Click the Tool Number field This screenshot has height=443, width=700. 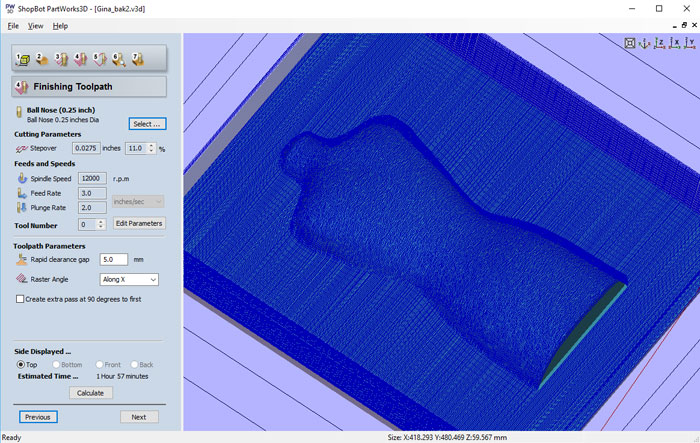pos(88,225)
